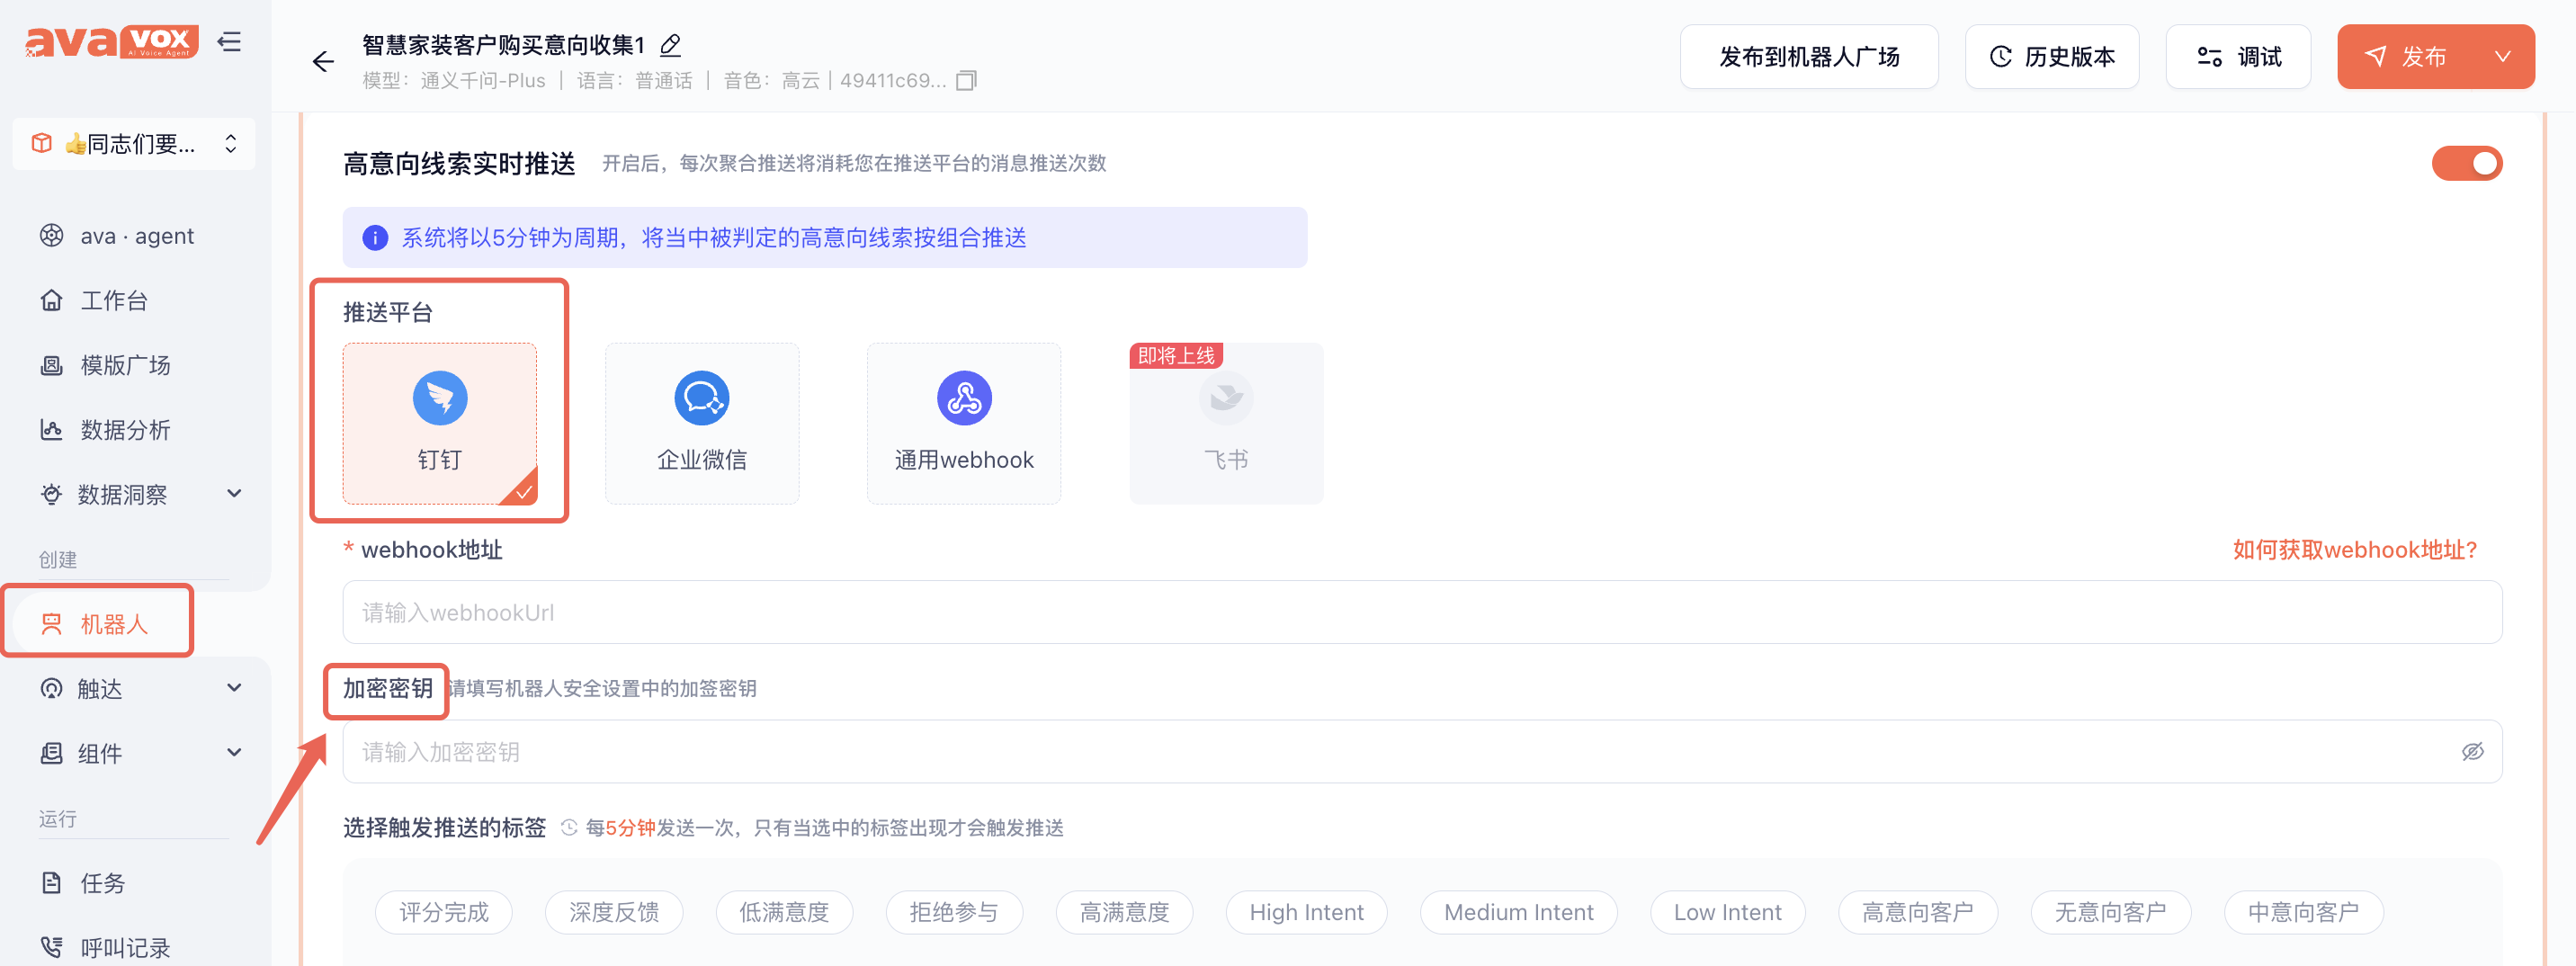Focus the webhook地址 input field
The width and height of the screenshot is (2576, 966).
coord(1422,612)
